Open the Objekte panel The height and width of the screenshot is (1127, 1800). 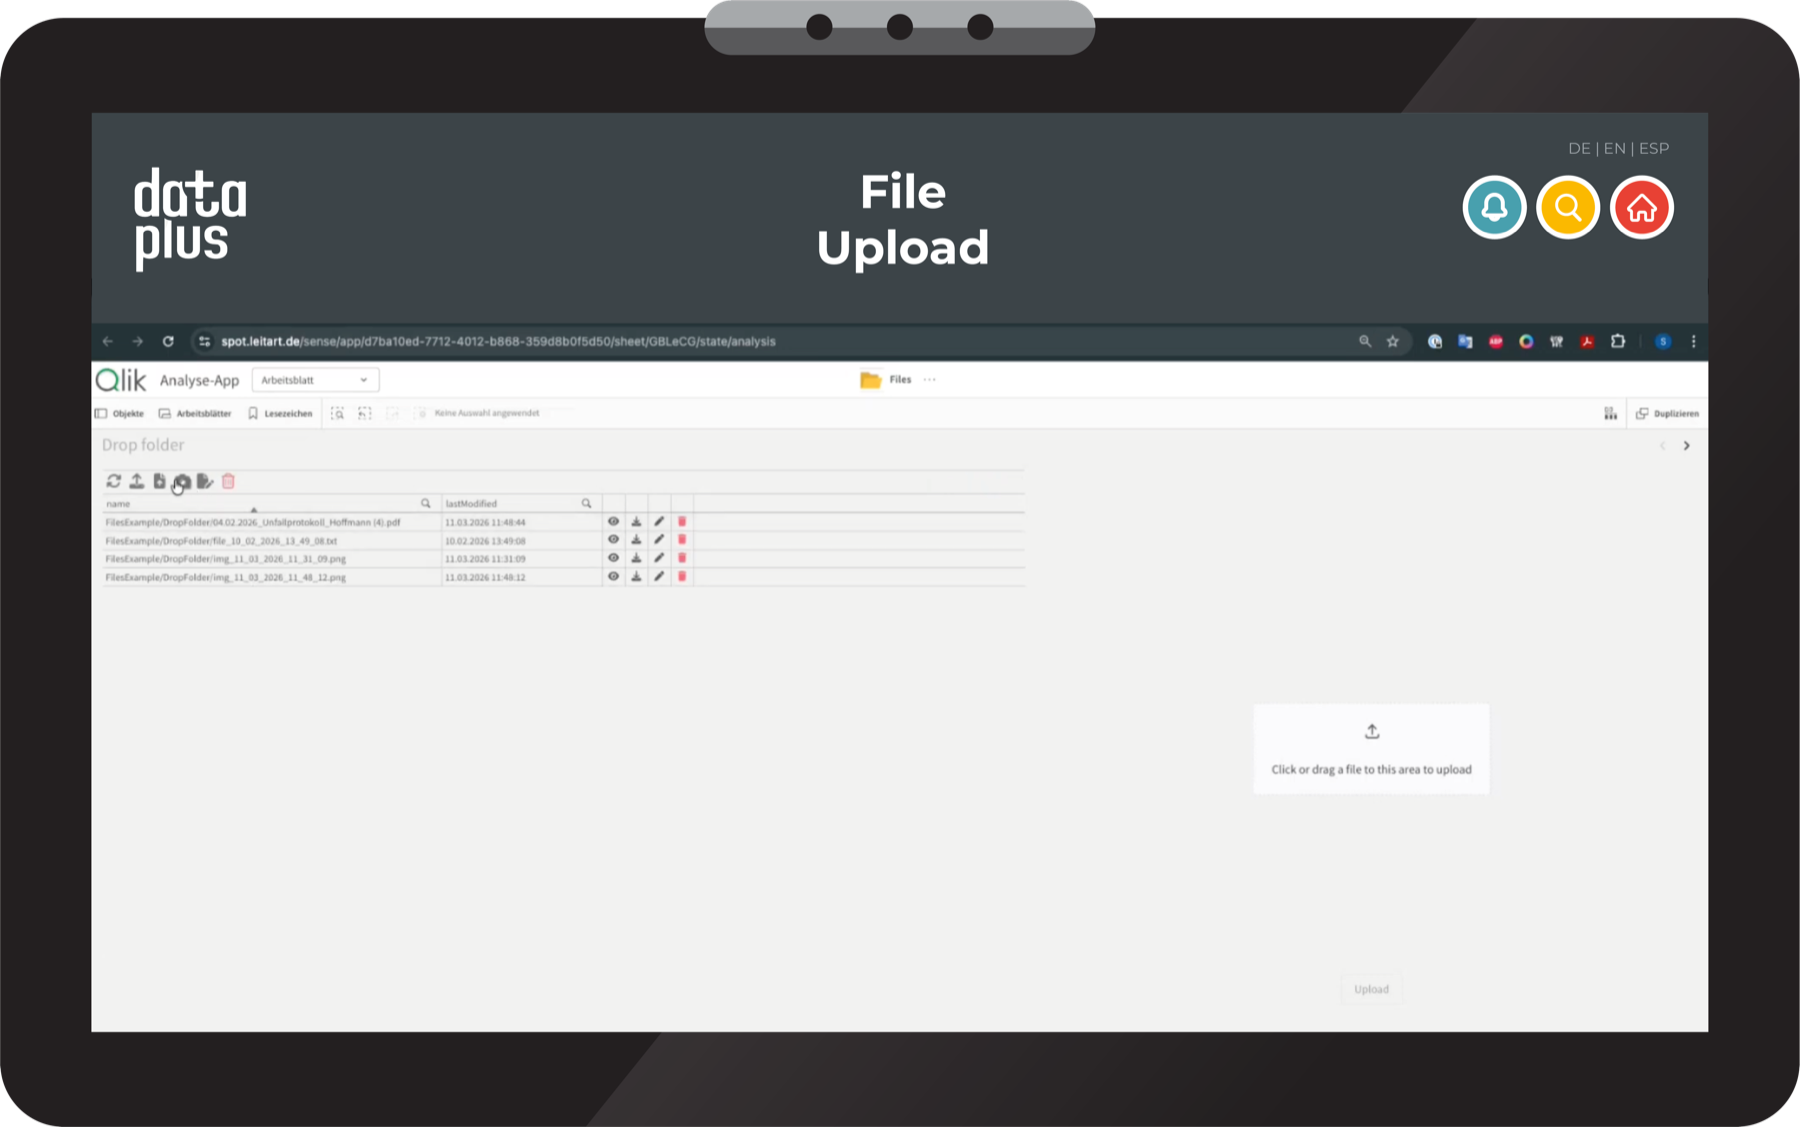pyautogui.click(x=119, y=413)
